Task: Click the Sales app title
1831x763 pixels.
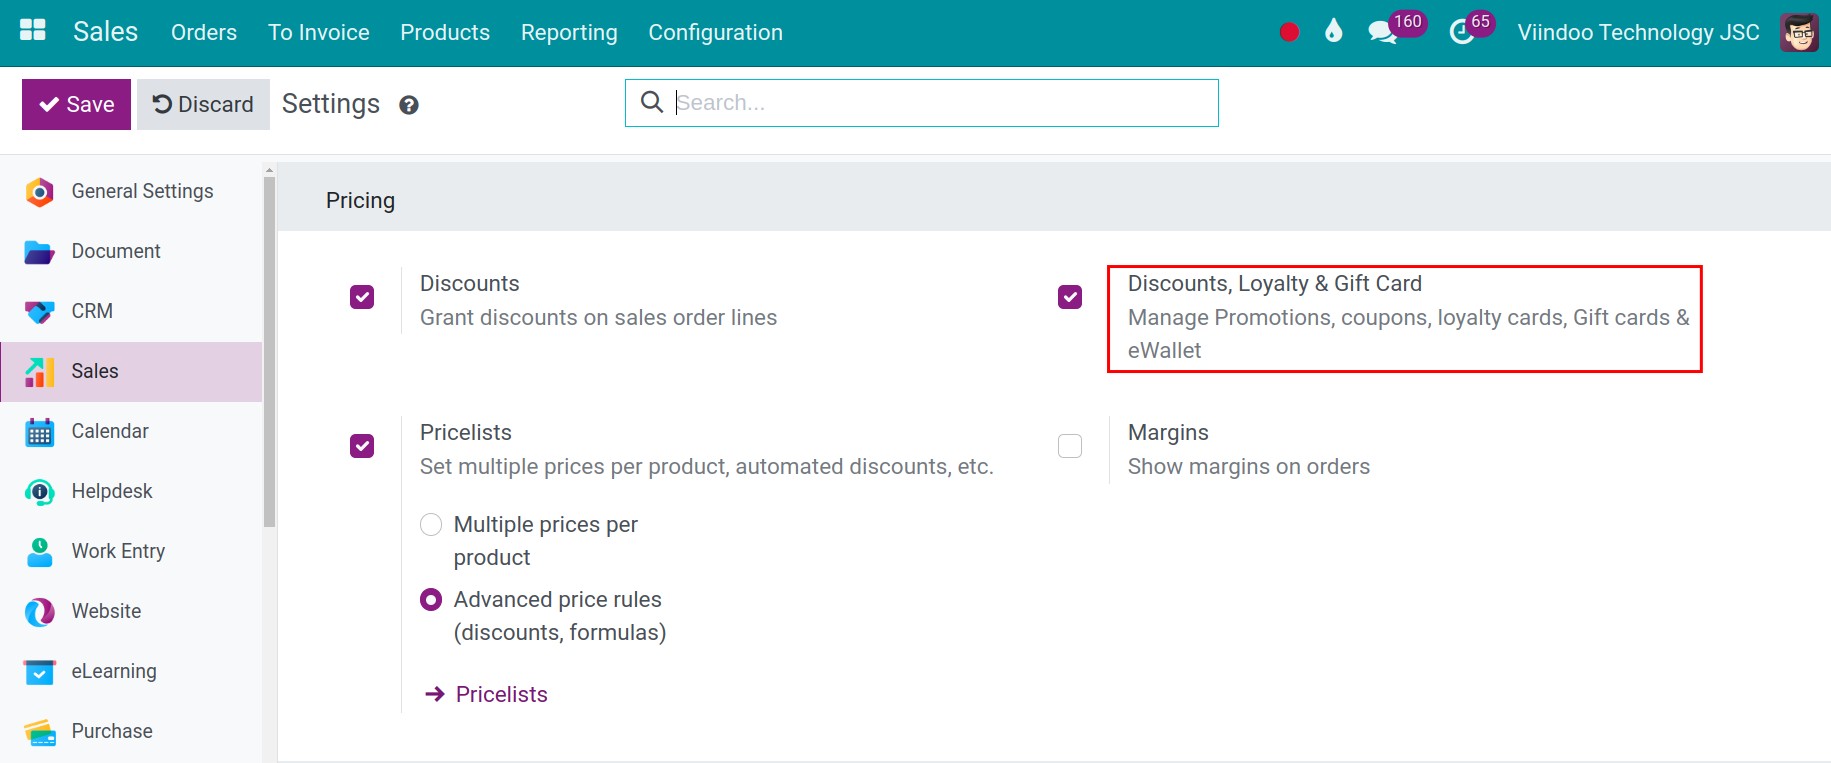Action: [105, 31]
